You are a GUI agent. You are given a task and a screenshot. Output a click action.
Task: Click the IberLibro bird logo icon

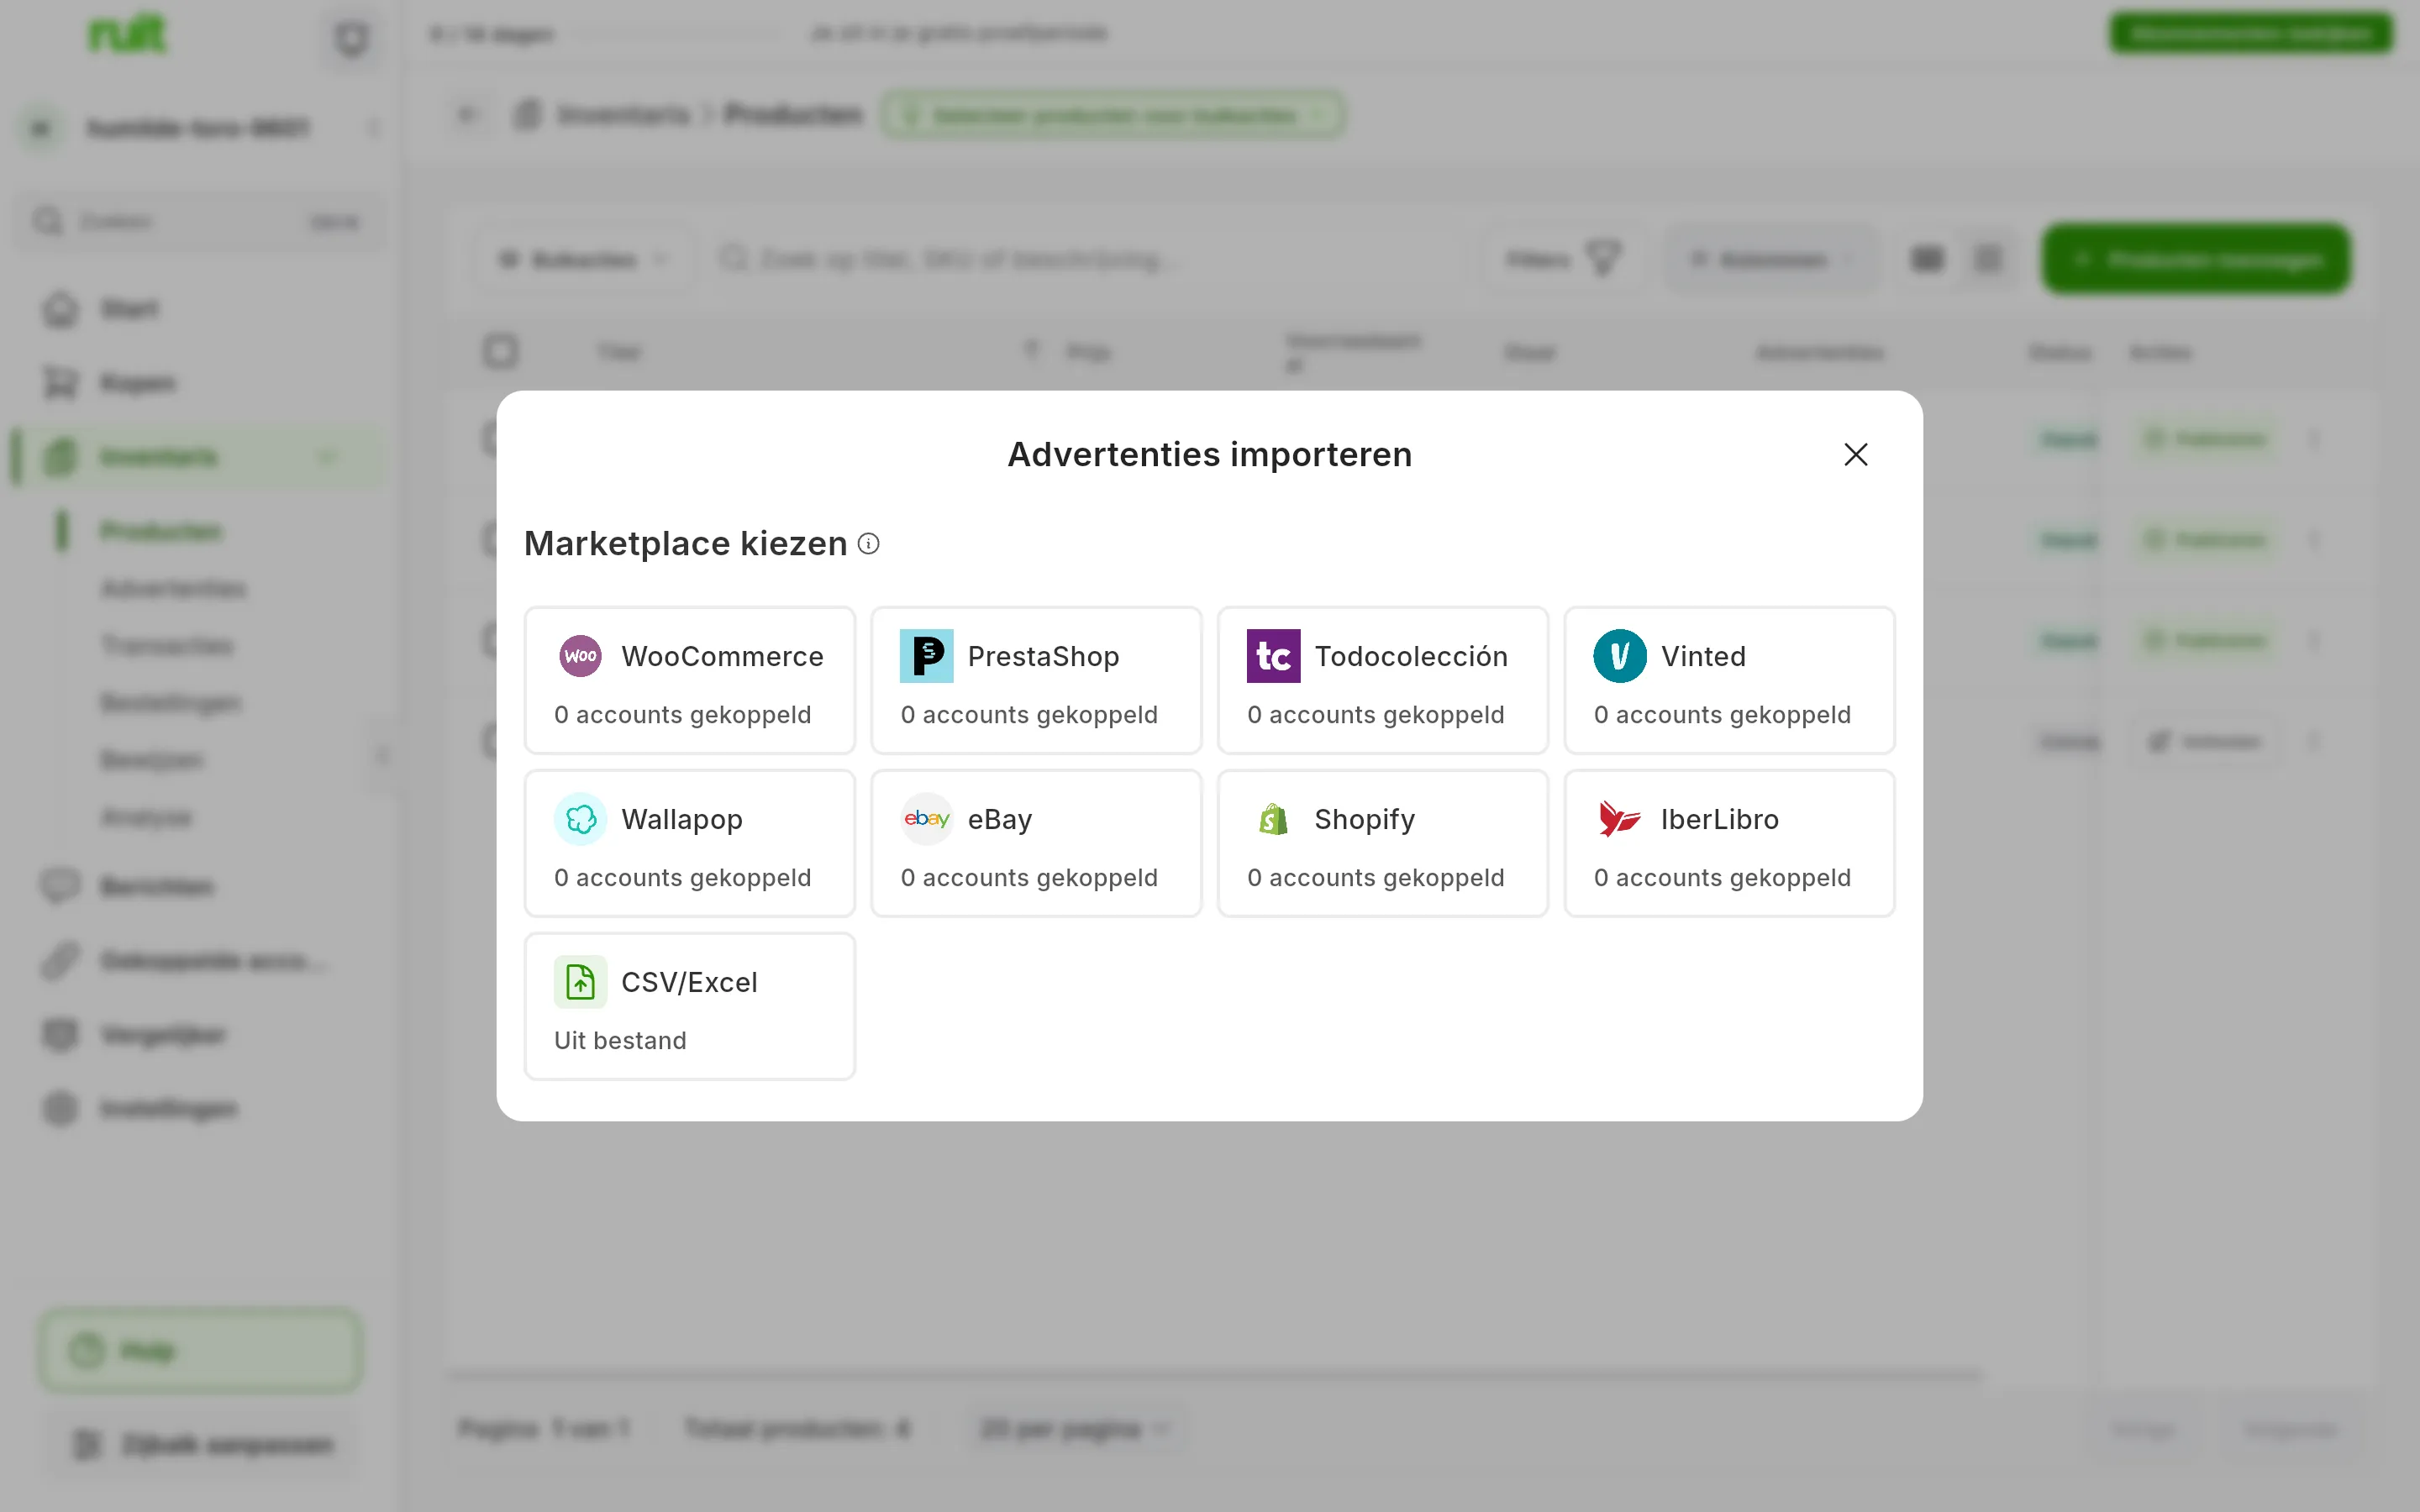point(1619,819)
